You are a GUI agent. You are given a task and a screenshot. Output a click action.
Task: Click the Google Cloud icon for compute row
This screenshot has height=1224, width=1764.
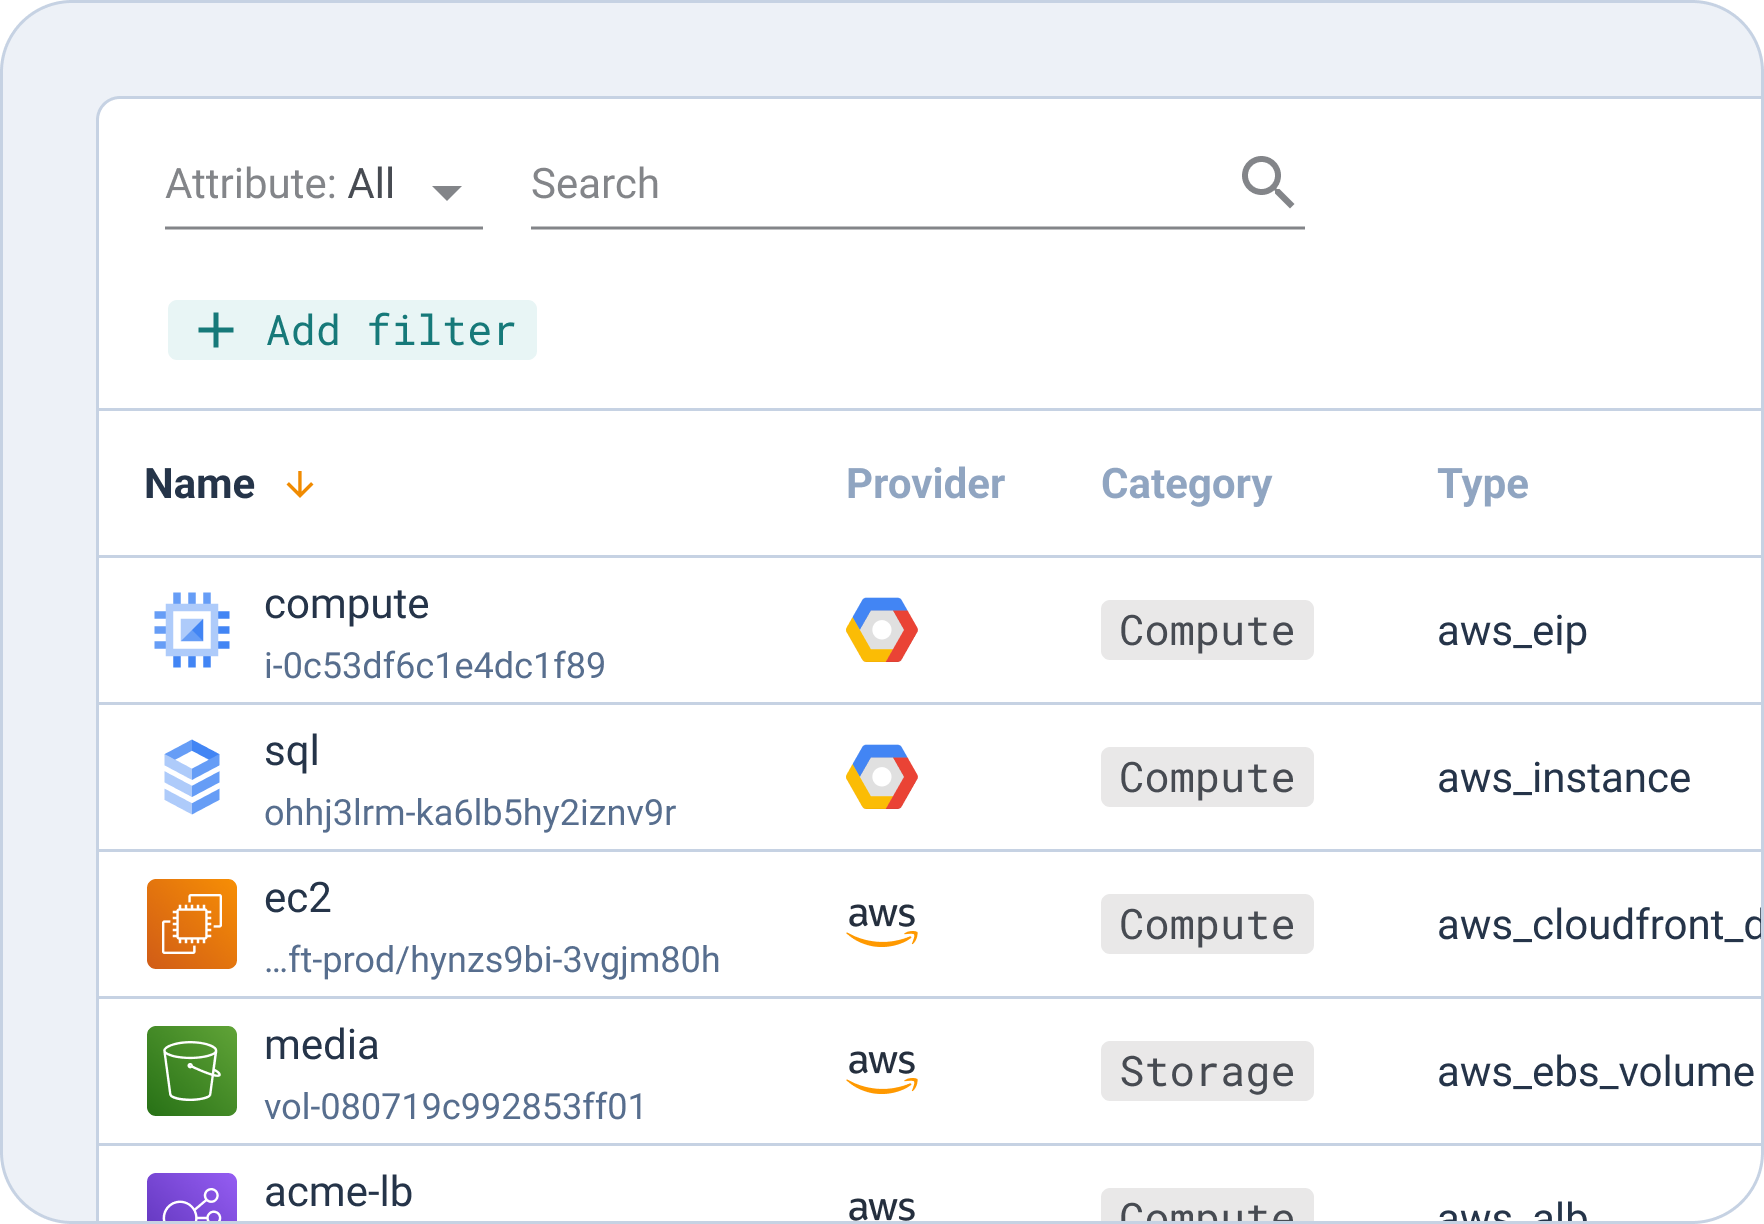(881, 630)
